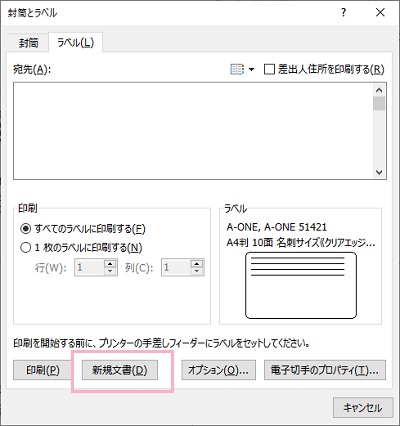
Task: Open オプション(O)... settings
Action: click(218, 370)
